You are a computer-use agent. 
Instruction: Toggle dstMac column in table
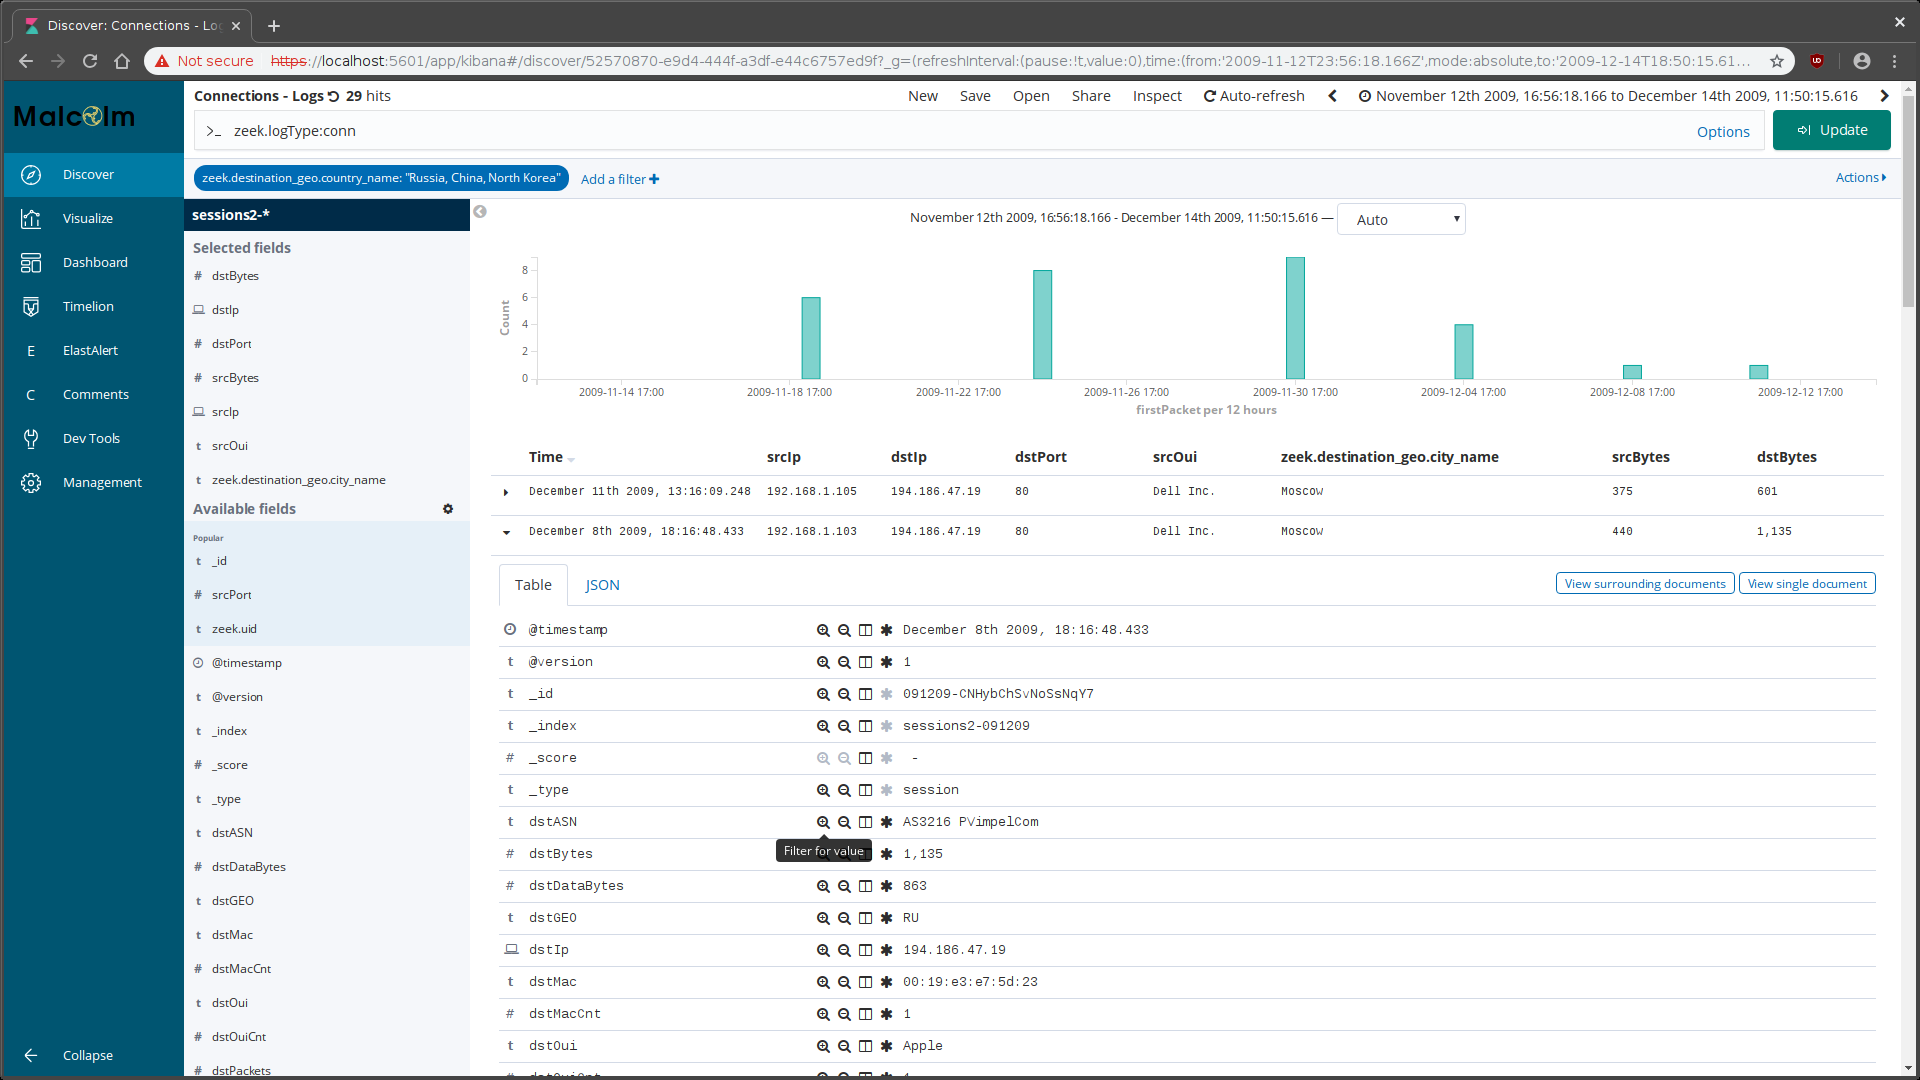pos(865,982)
